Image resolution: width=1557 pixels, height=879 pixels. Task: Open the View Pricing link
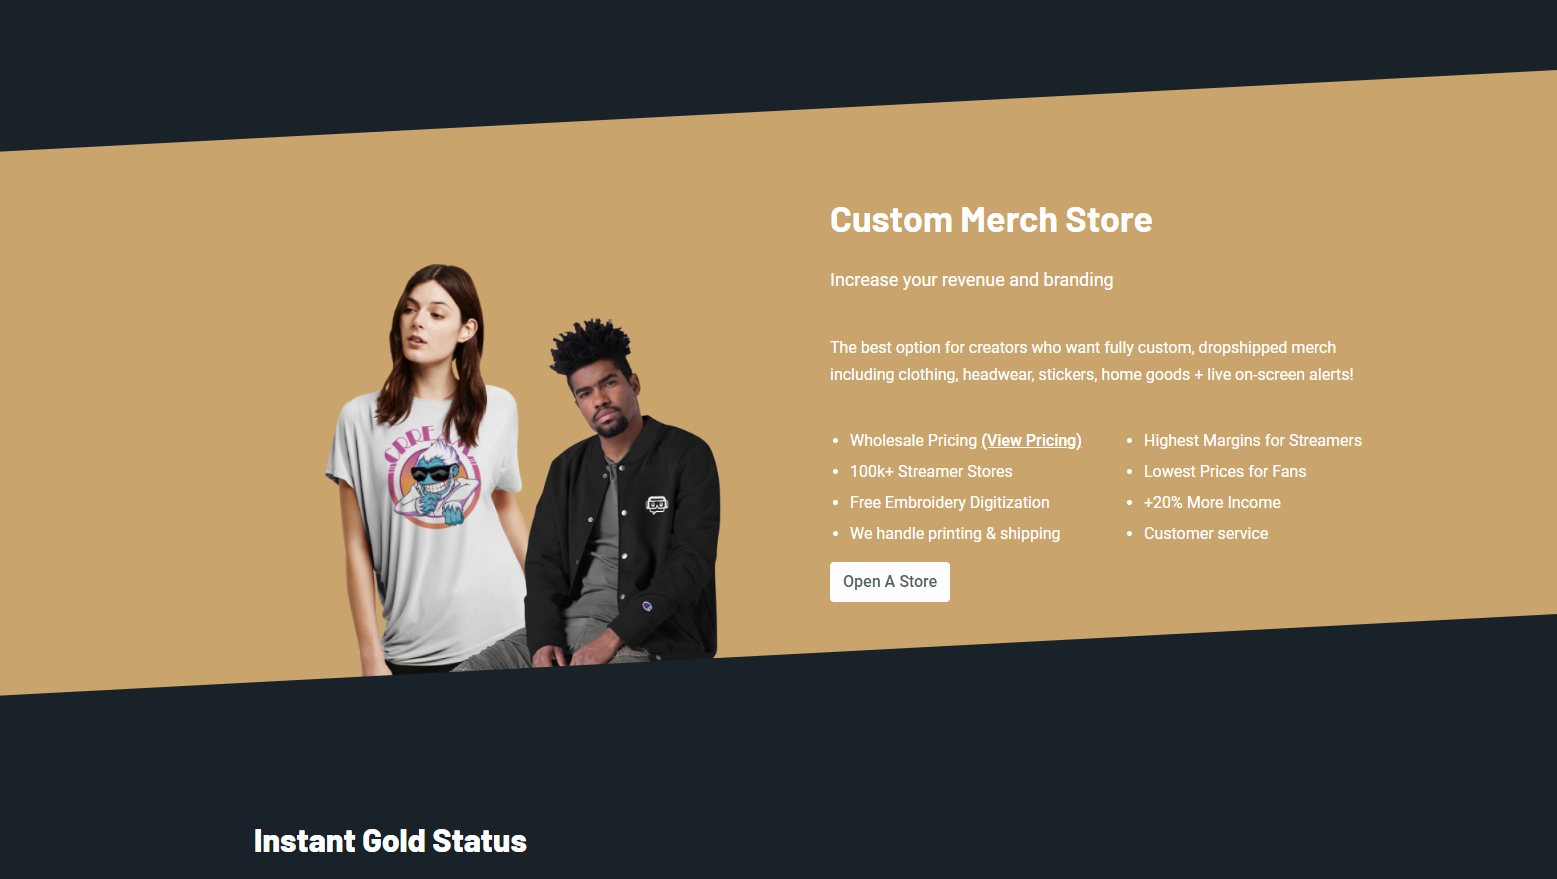[x=1032, y=440]
